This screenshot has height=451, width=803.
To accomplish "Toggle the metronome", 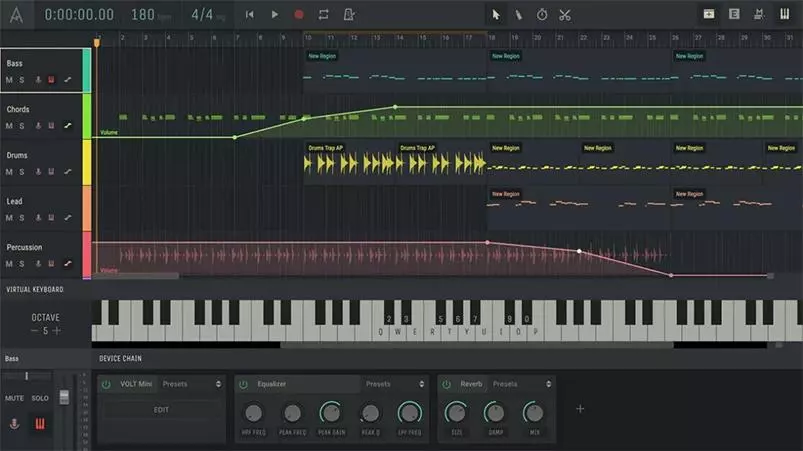I will tap(349, 15).
